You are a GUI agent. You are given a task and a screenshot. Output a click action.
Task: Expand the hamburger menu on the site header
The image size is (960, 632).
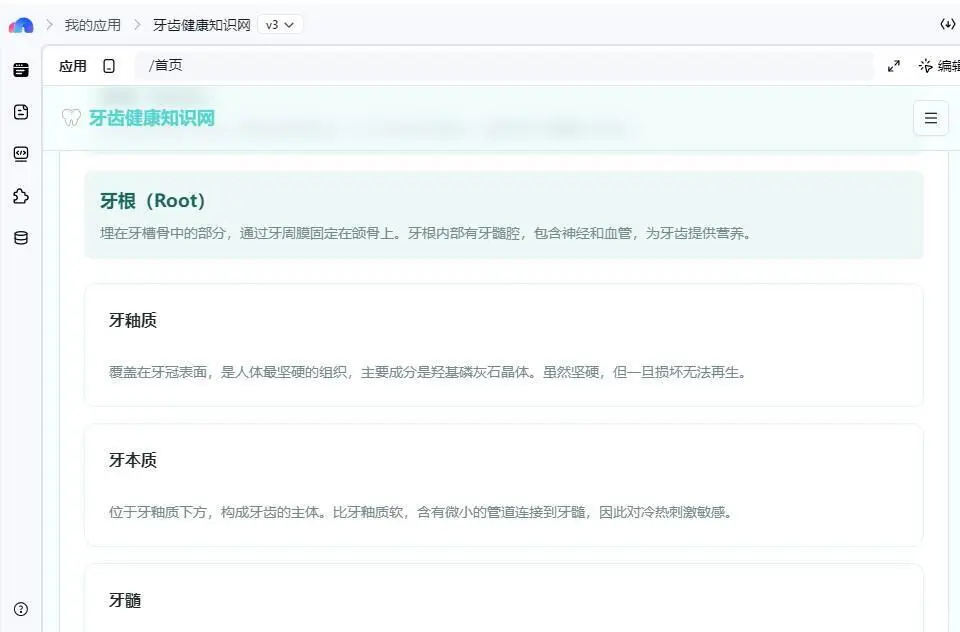coord(930,118)
